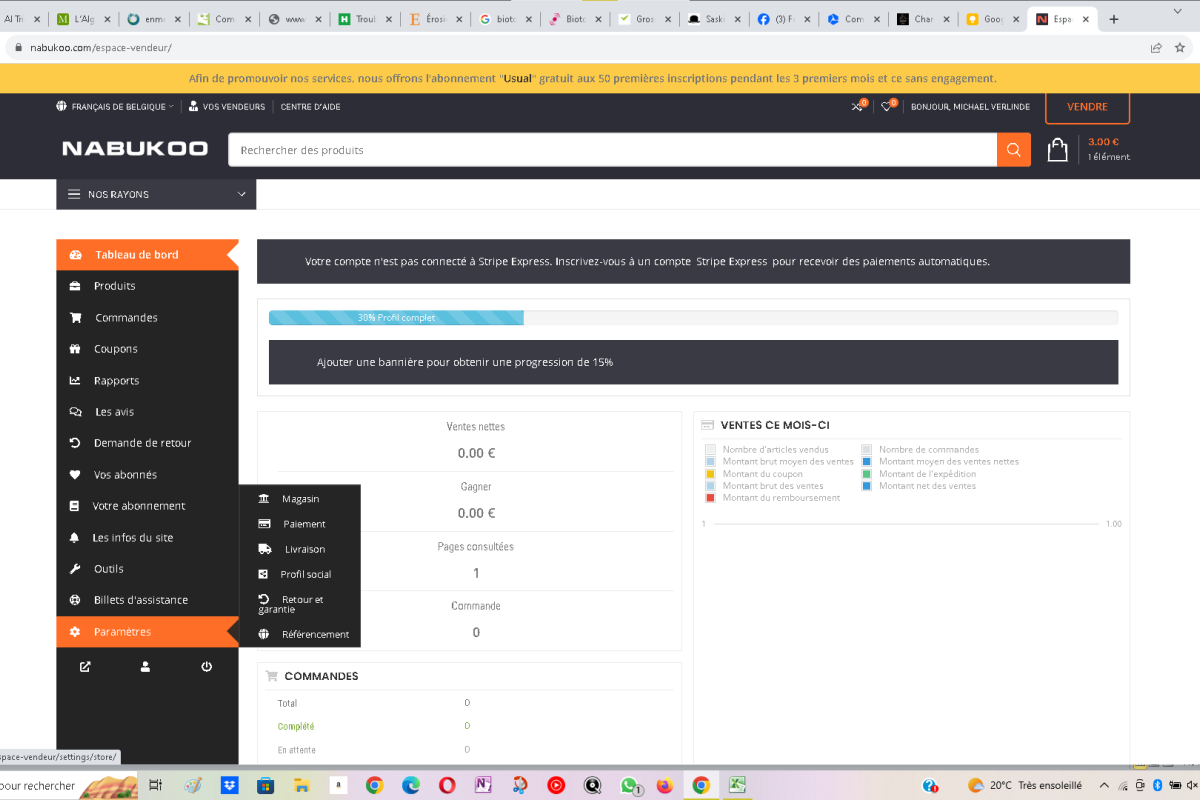
Task: Open the wishlist heart icon in header
Action: (x=886, y=107)
